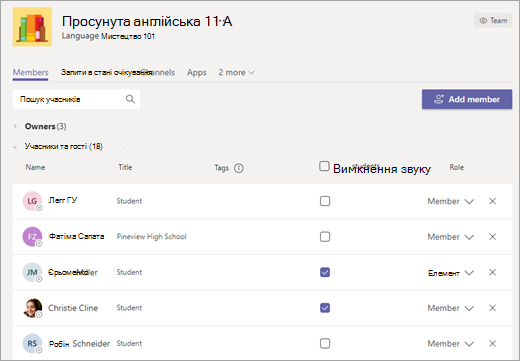
Task: Switch to the Members tab
Action: (30, 72)
